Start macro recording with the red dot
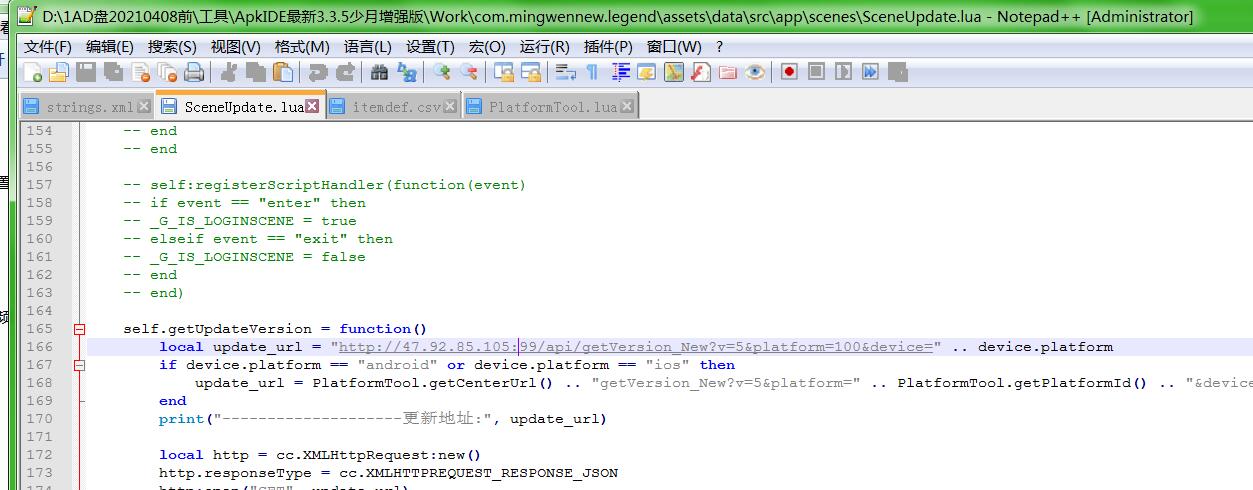Image resolution: width=1253 pixels, height=490 pixels. 789,72
